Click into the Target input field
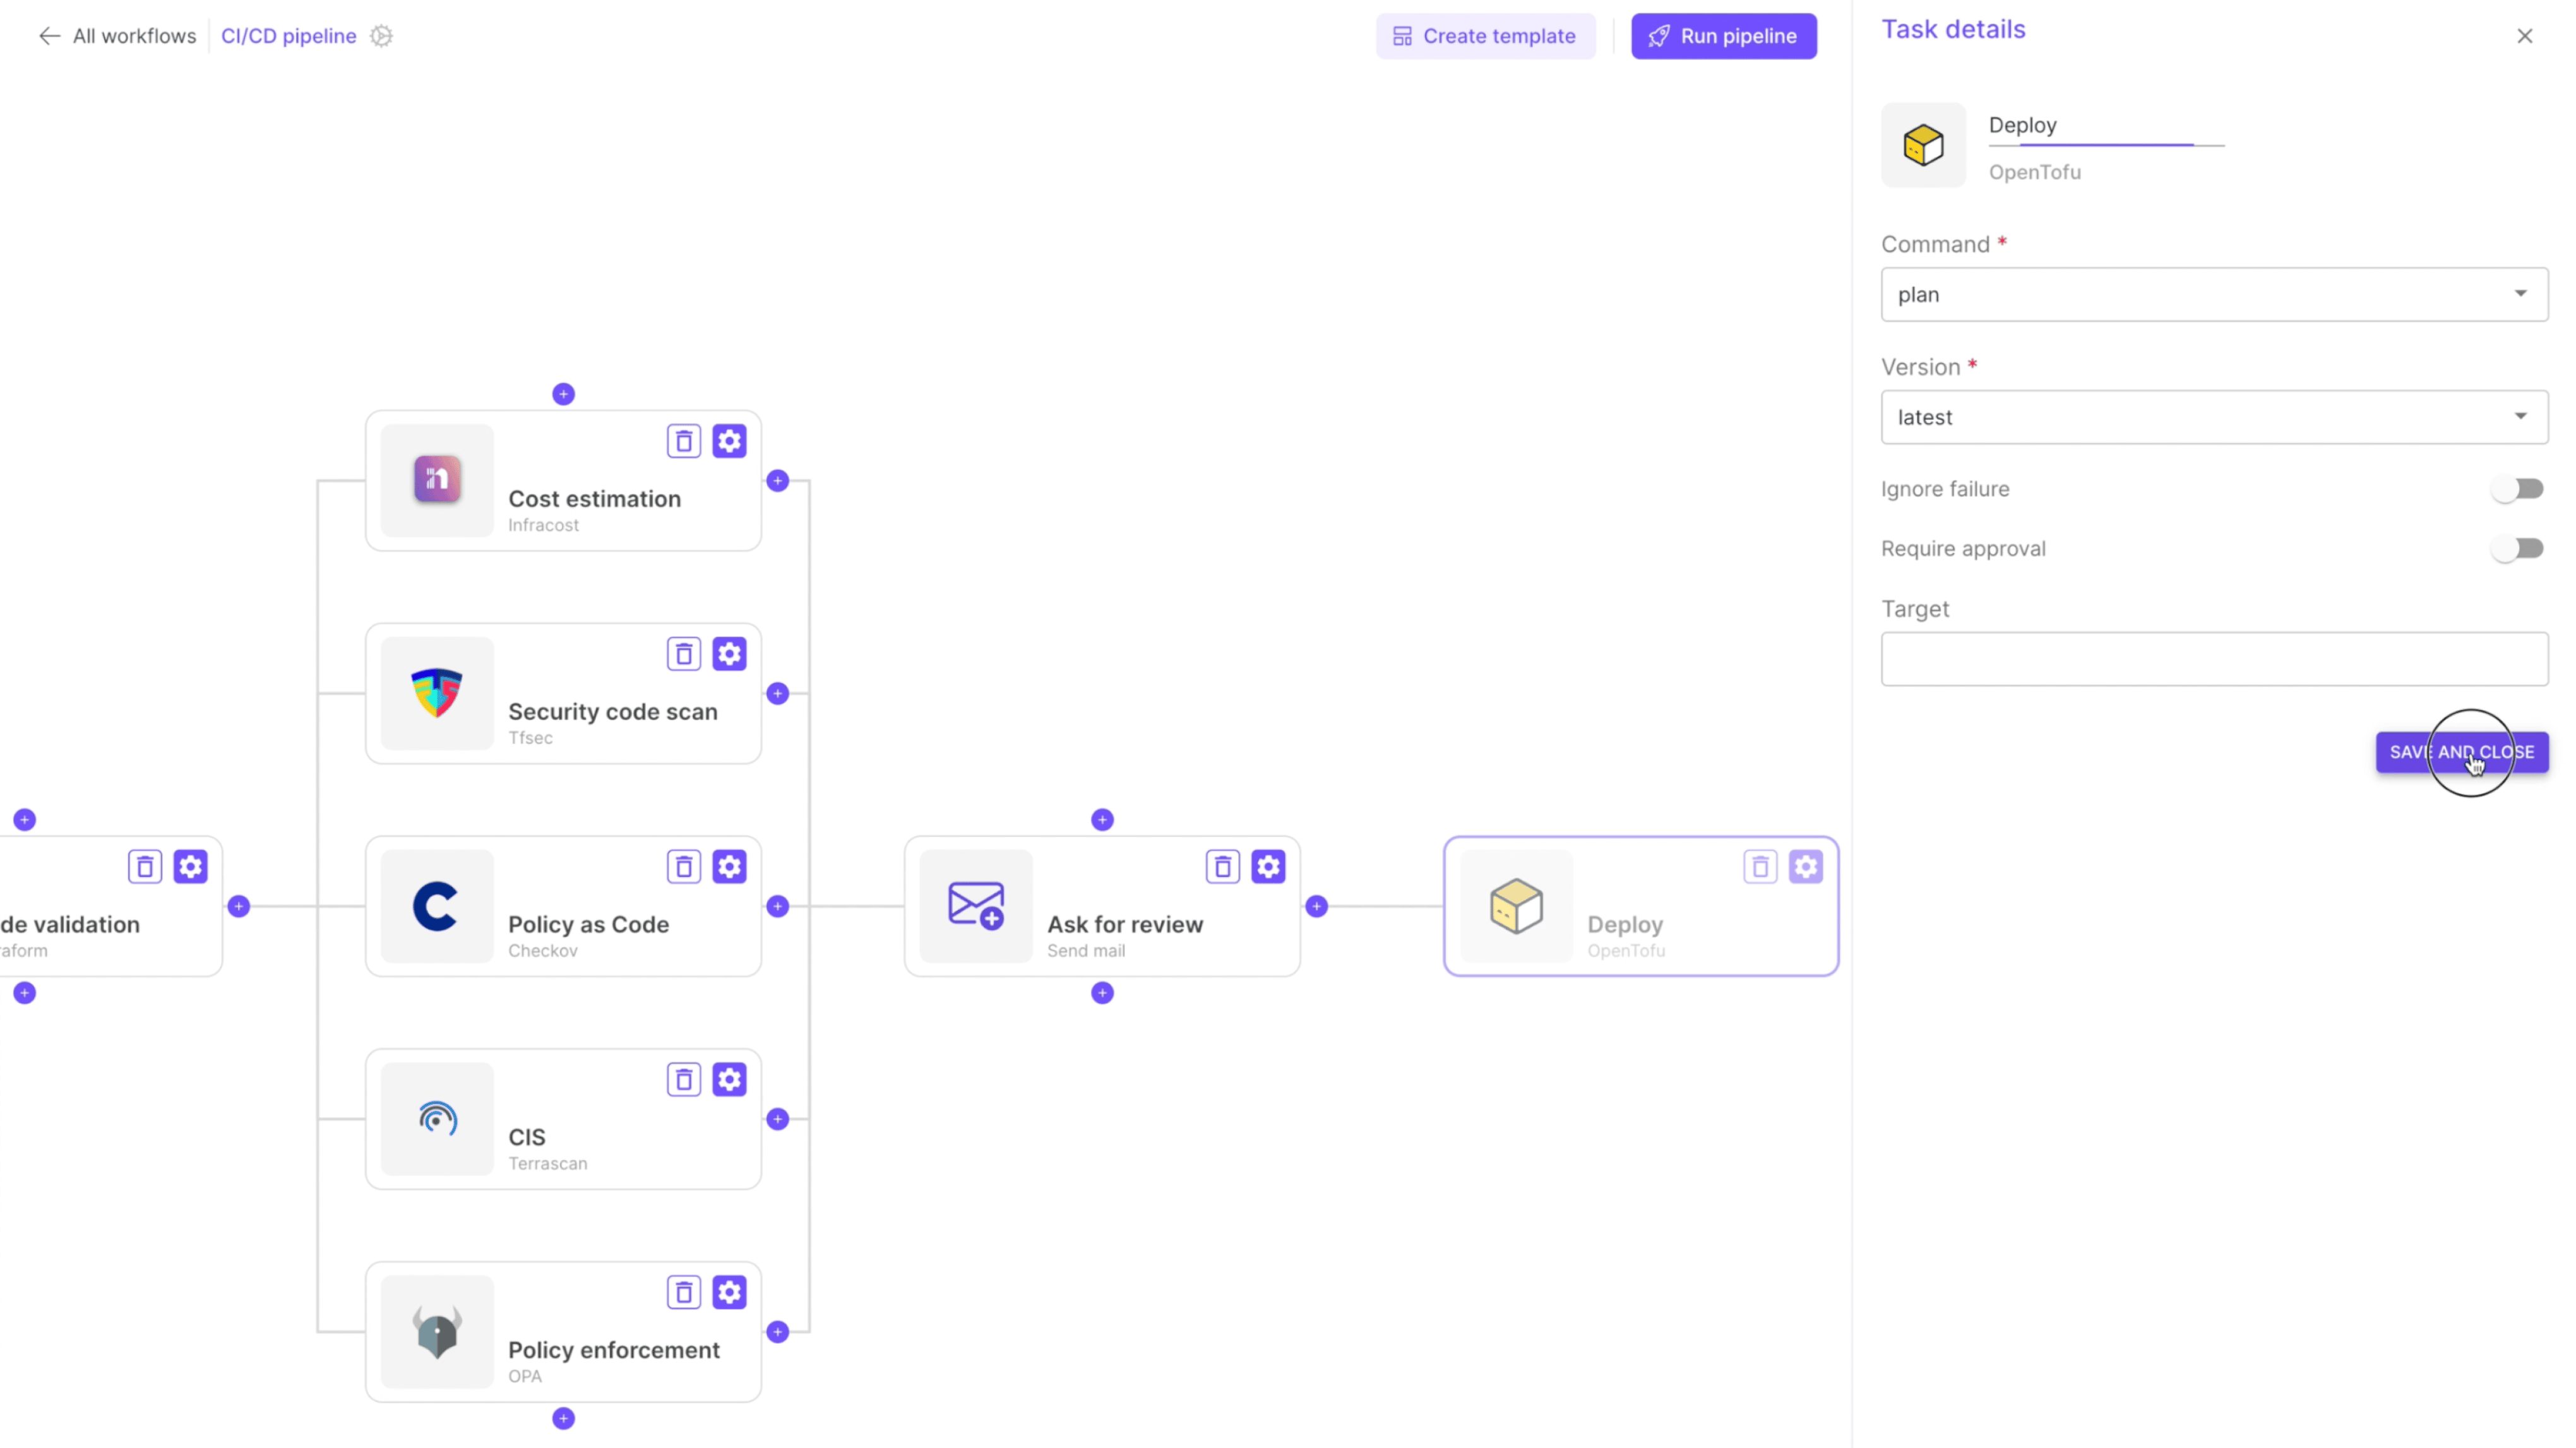 2213,659
